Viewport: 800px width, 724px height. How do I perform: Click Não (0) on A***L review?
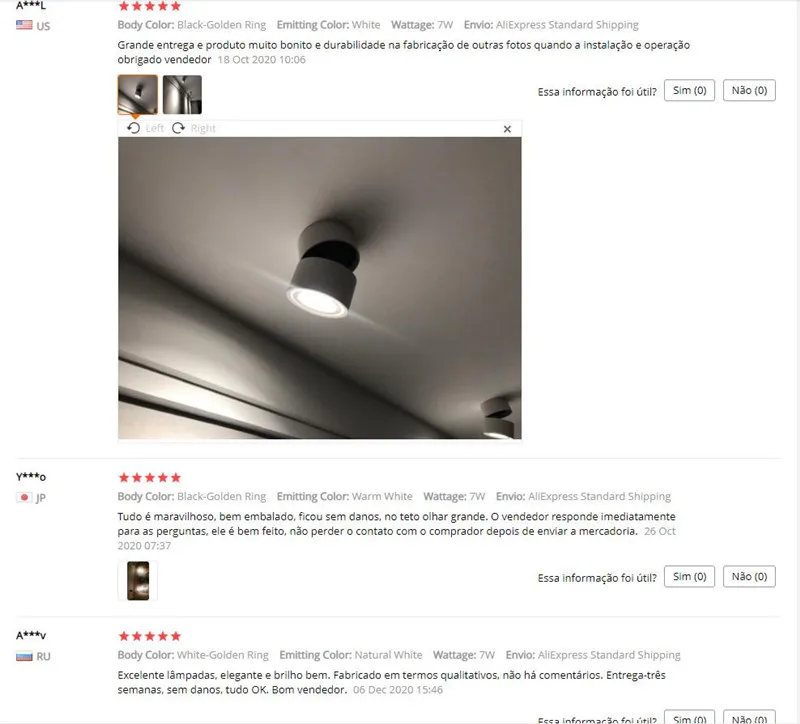(749, 90)
